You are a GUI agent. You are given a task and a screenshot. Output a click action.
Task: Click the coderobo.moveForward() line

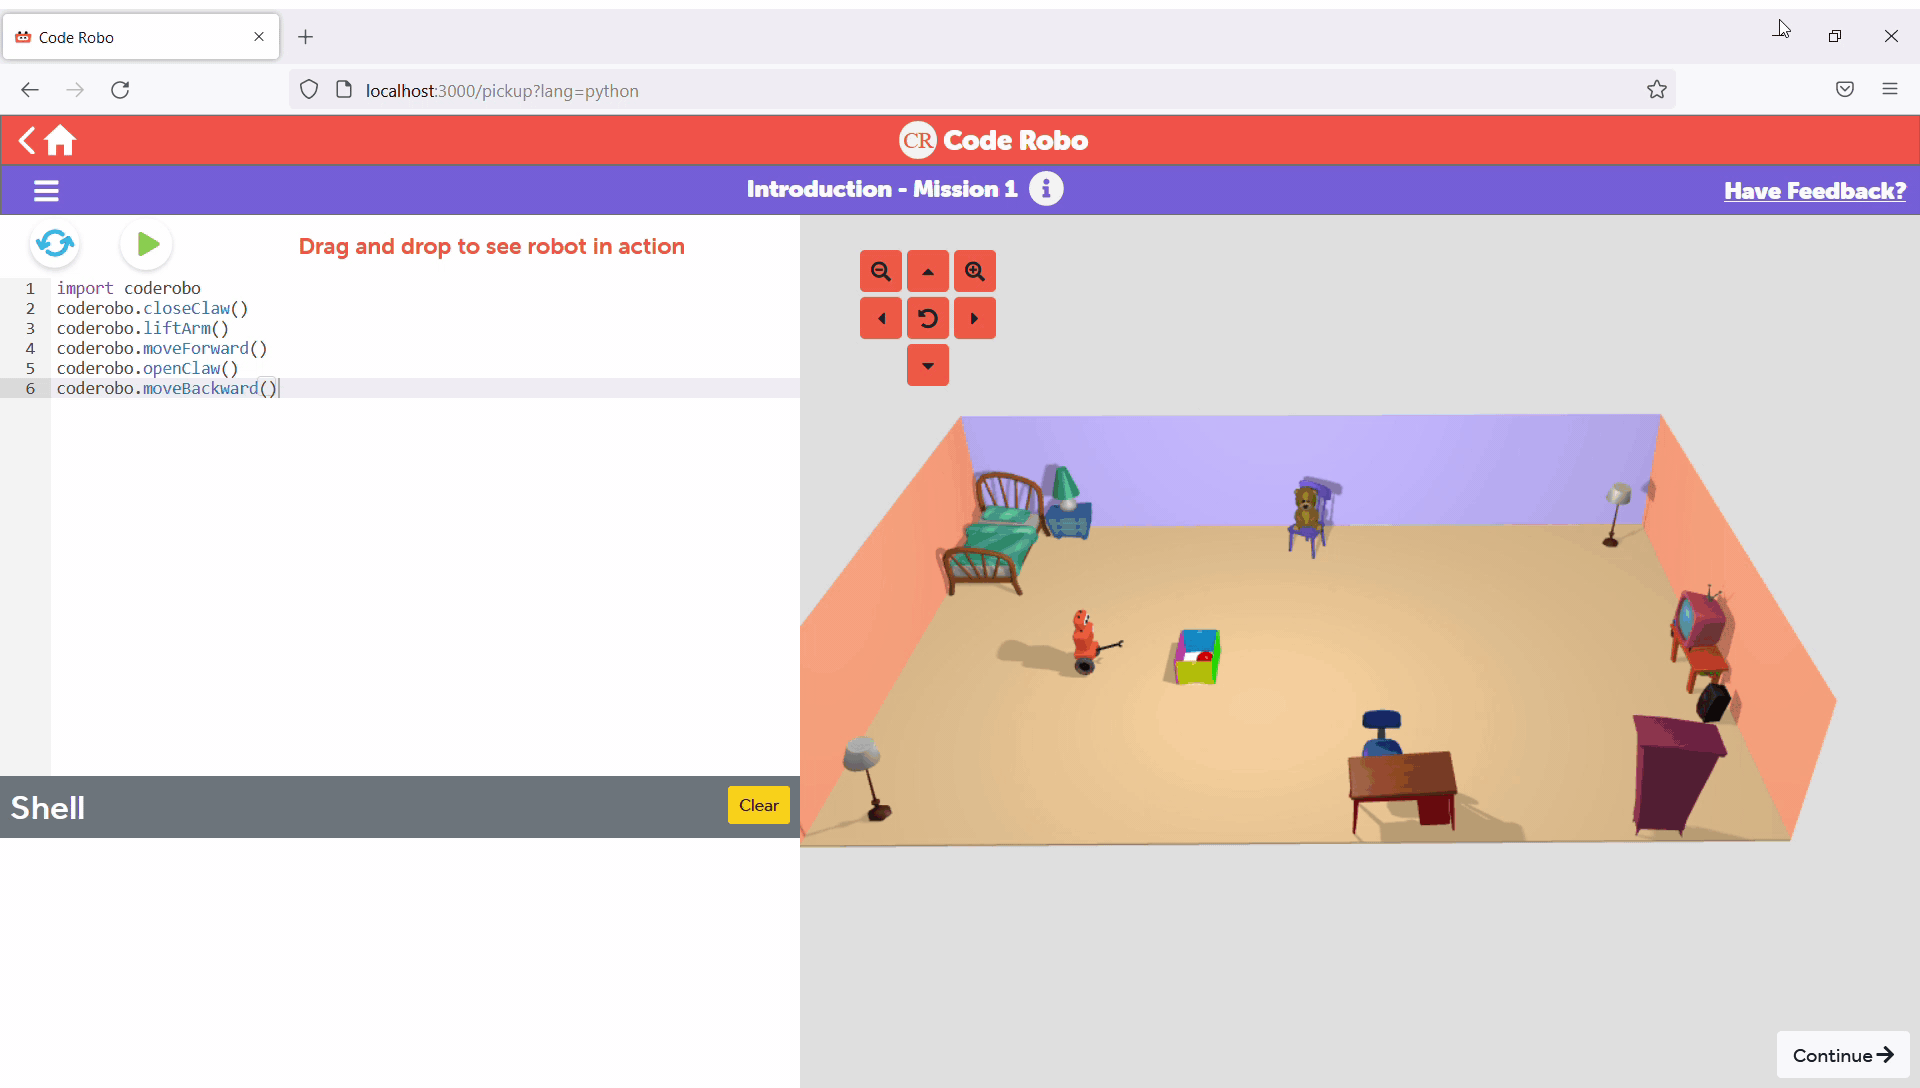pyautogui.click(x=162, y=348)
